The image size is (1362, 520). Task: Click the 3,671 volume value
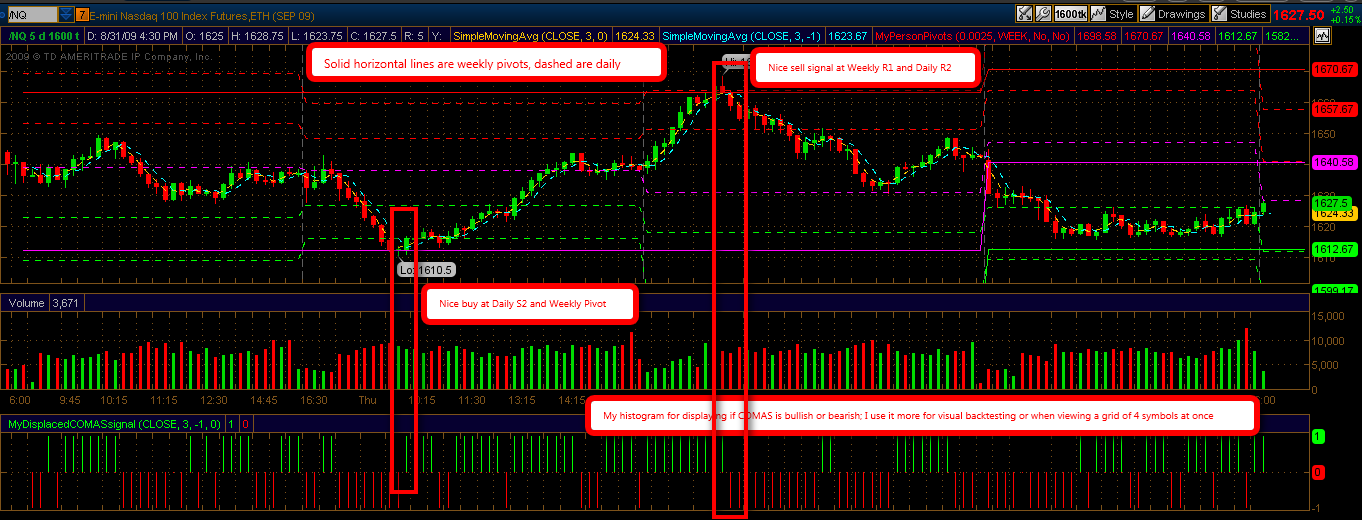pyautogui.click(x=67, y=302)
